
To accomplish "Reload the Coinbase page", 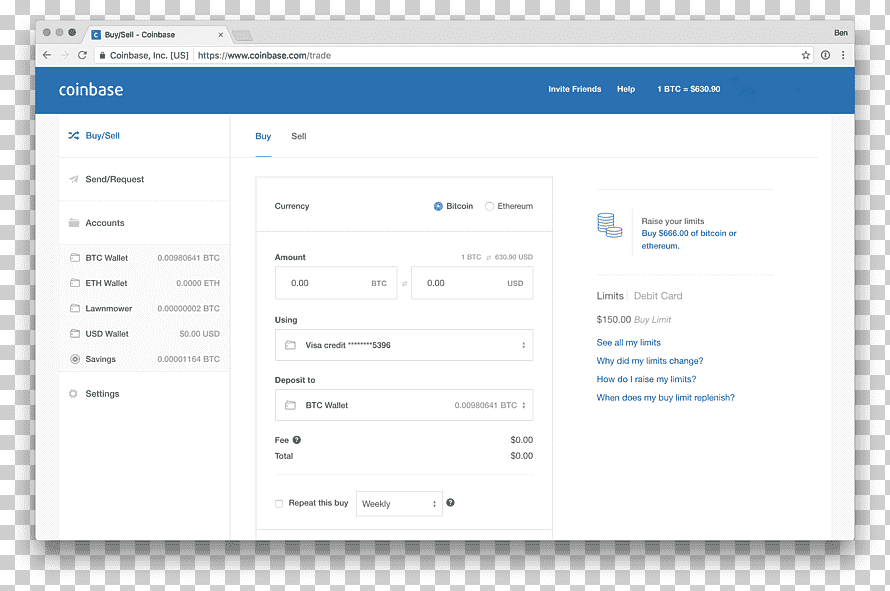I will pos(82,55).
